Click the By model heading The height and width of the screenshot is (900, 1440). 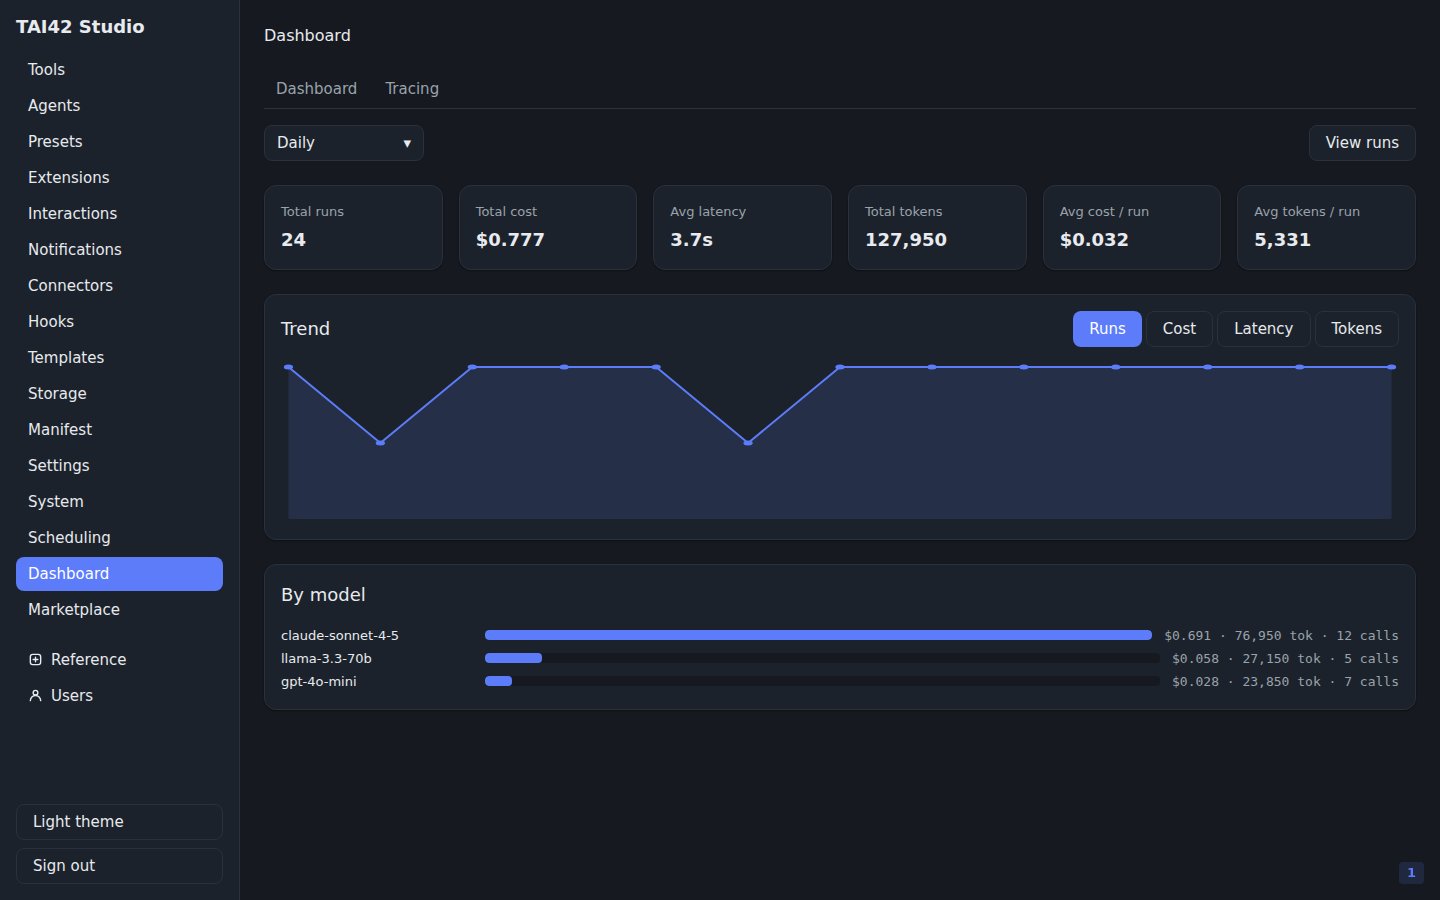pyautogui.click(x=323, y=595)
